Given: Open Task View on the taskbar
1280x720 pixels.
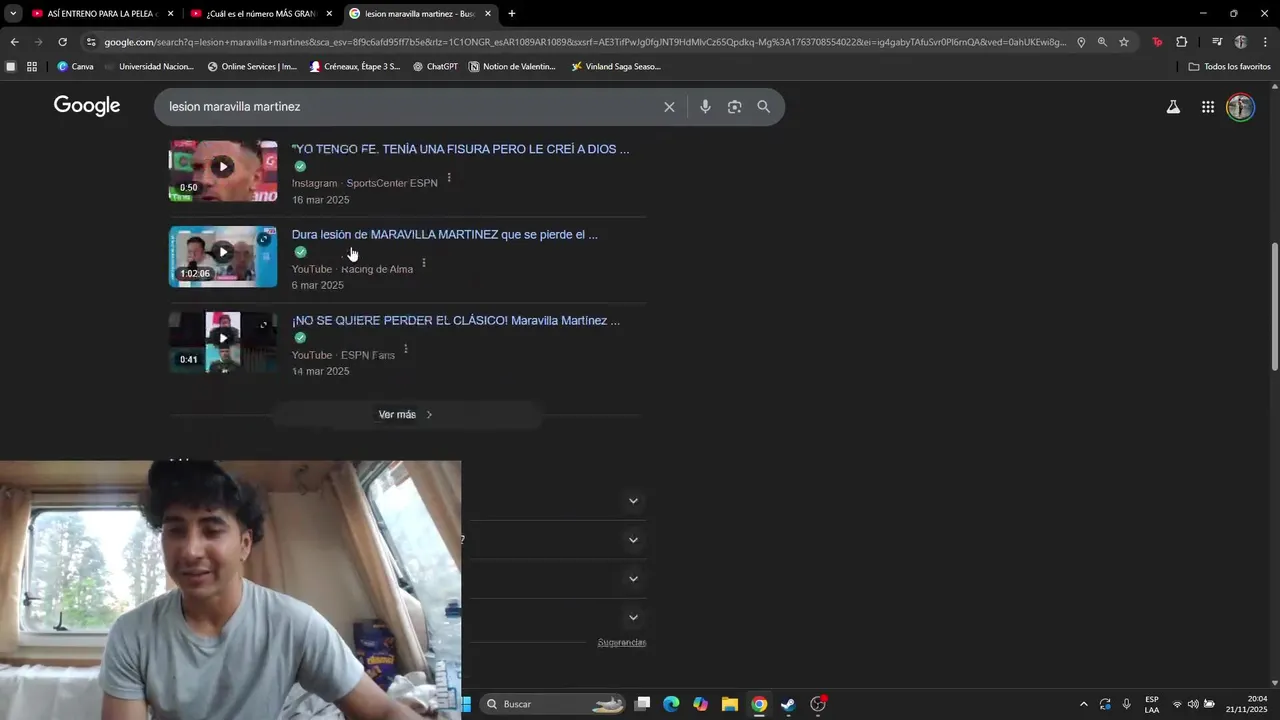Looking at the screenshot, I should [642, 704].
